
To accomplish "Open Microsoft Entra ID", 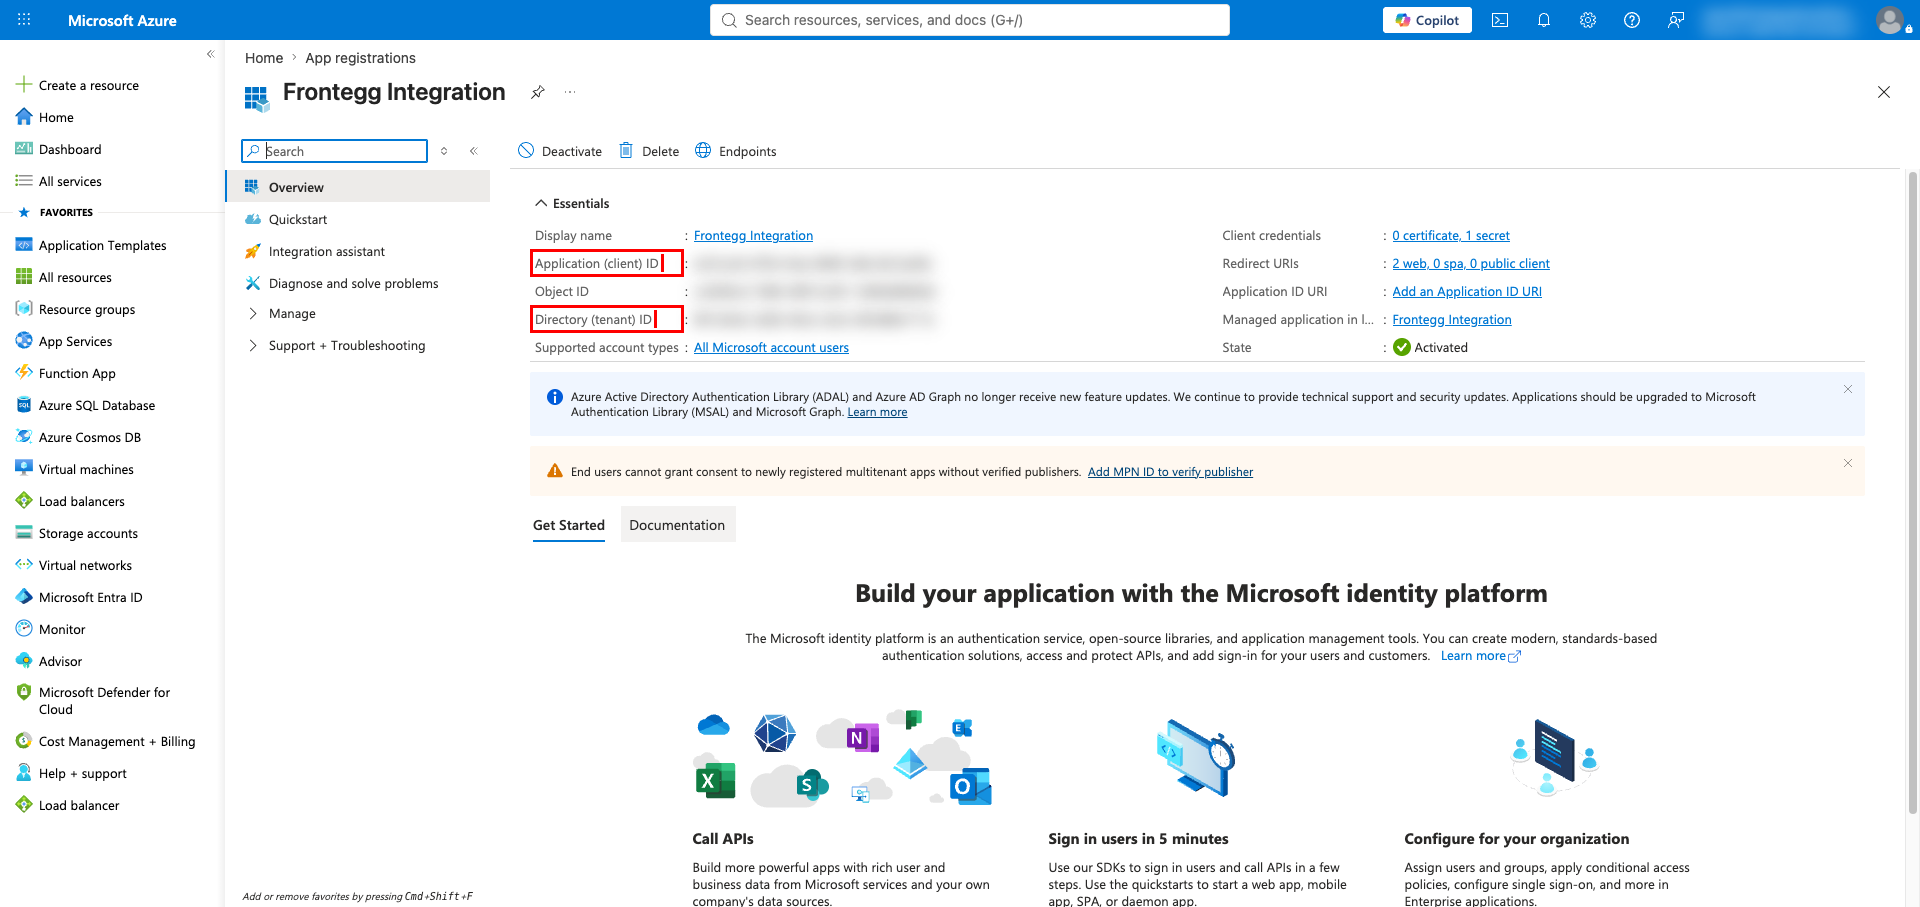I will [90, 597].
